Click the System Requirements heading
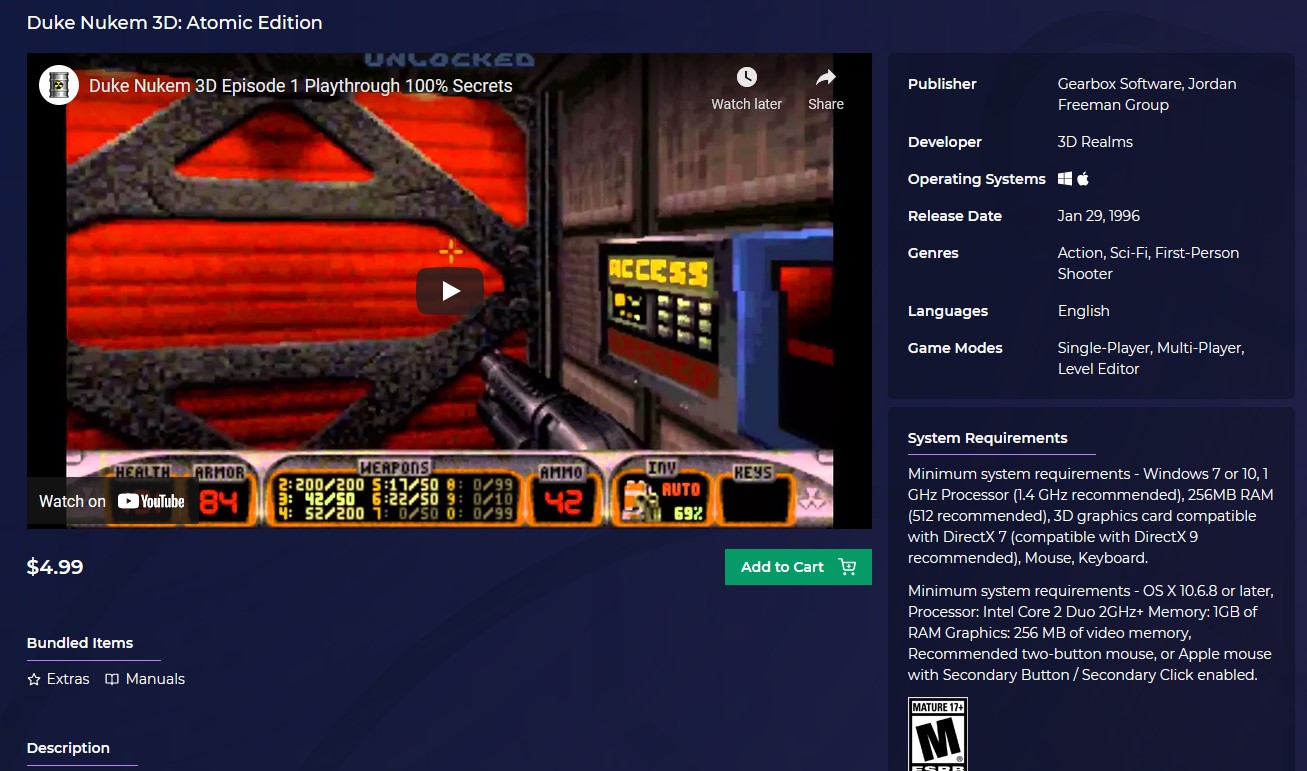 click(x=987, y=438)
